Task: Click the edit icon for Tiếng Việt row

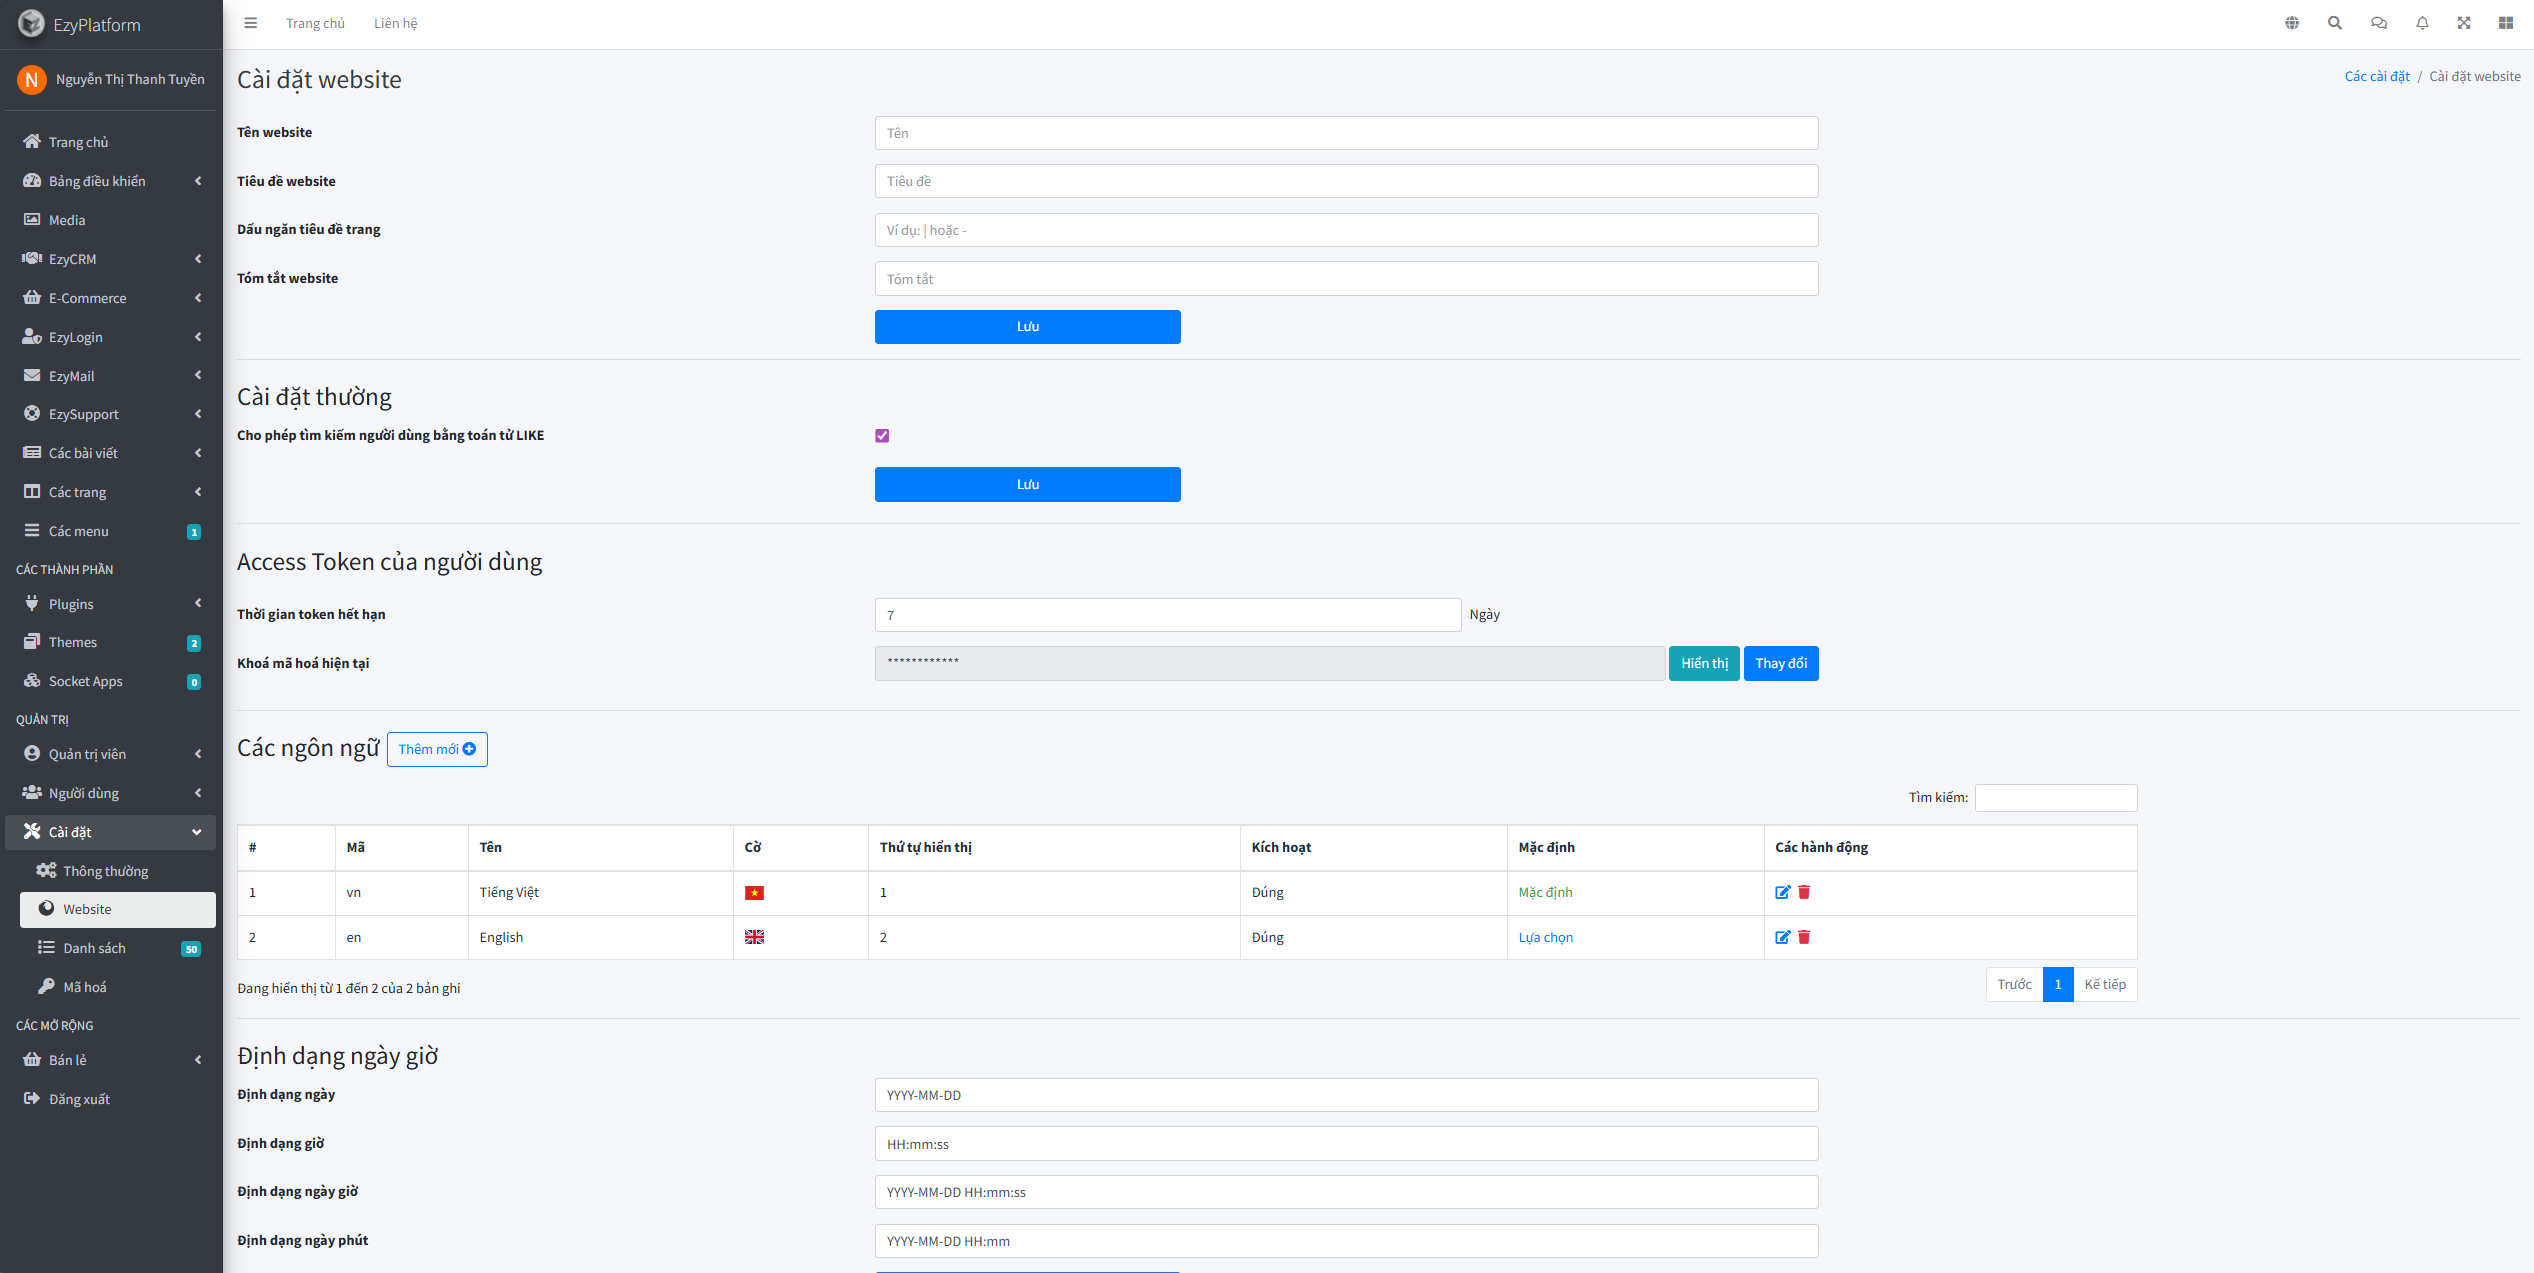Action: [1782, 892]
